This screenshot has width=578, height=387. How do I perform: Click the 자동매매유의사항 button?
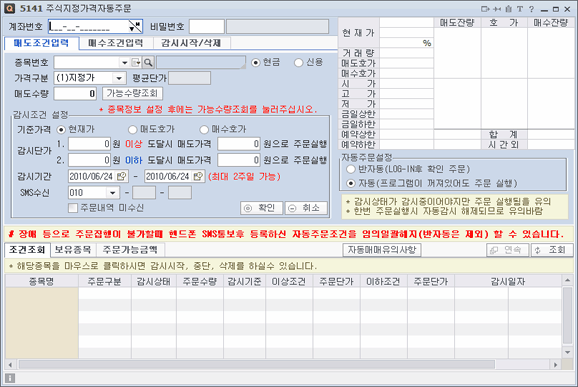click(382, 250)
